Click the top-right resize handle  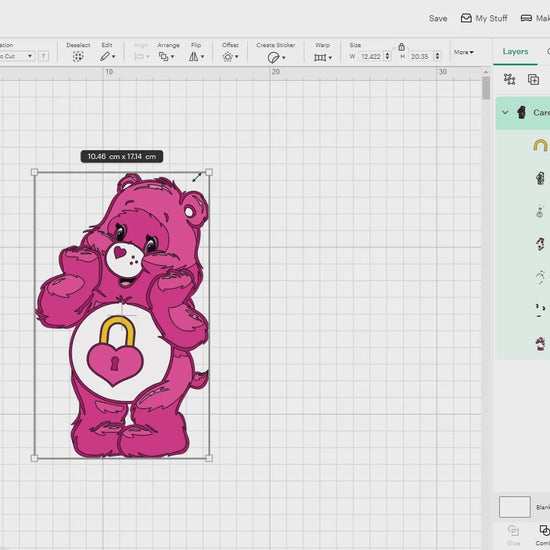click(209, 172)
